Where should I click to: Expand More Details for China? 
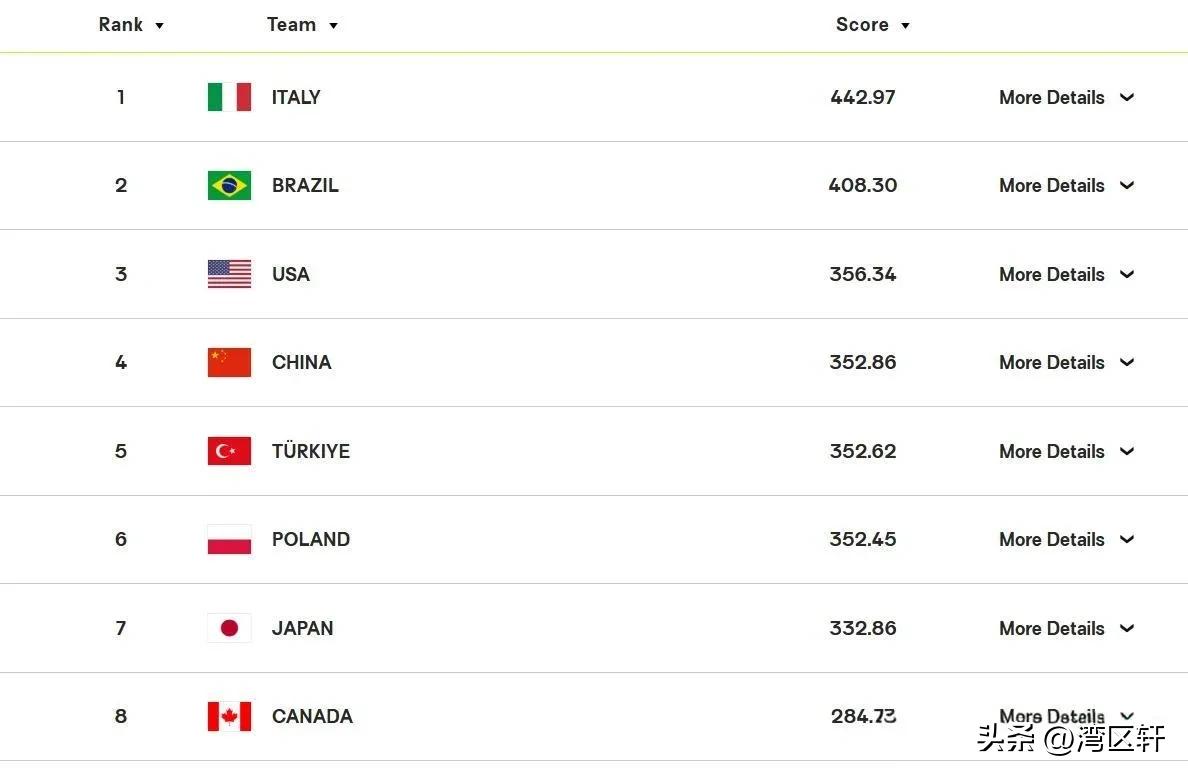[1066, 363]
